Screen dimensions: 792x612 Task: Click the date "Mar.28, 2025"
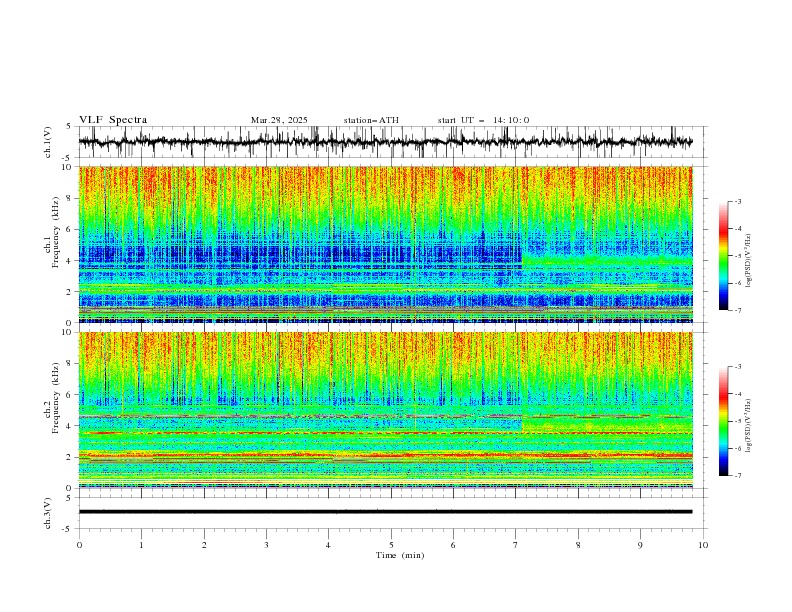pos(279,120)
